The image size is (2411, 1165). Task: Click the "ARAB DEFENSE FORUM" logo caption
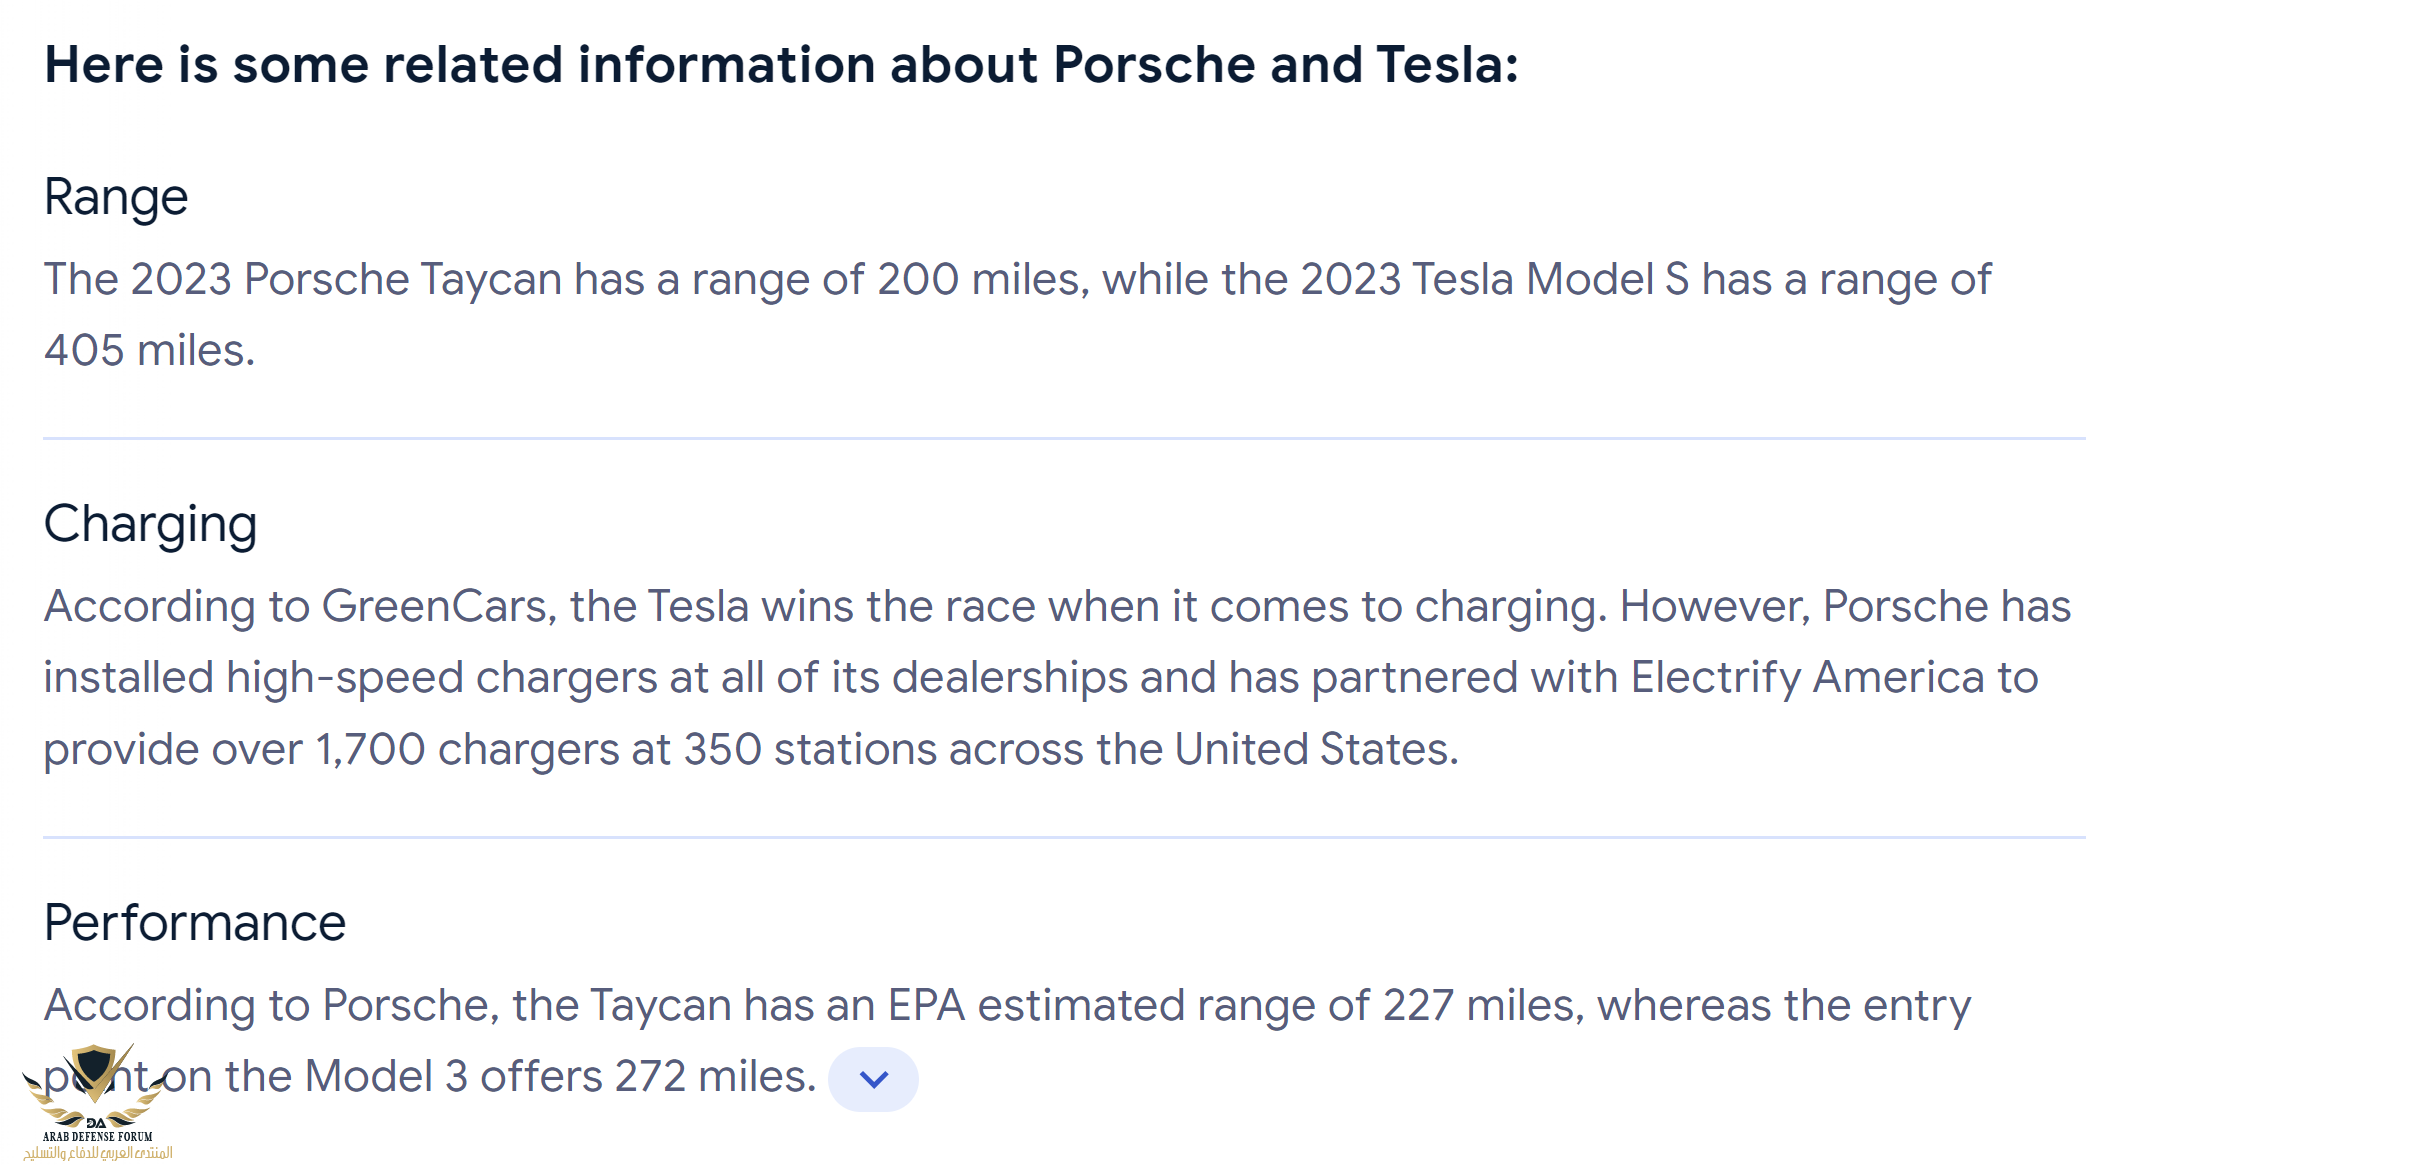click(98, 1137)
